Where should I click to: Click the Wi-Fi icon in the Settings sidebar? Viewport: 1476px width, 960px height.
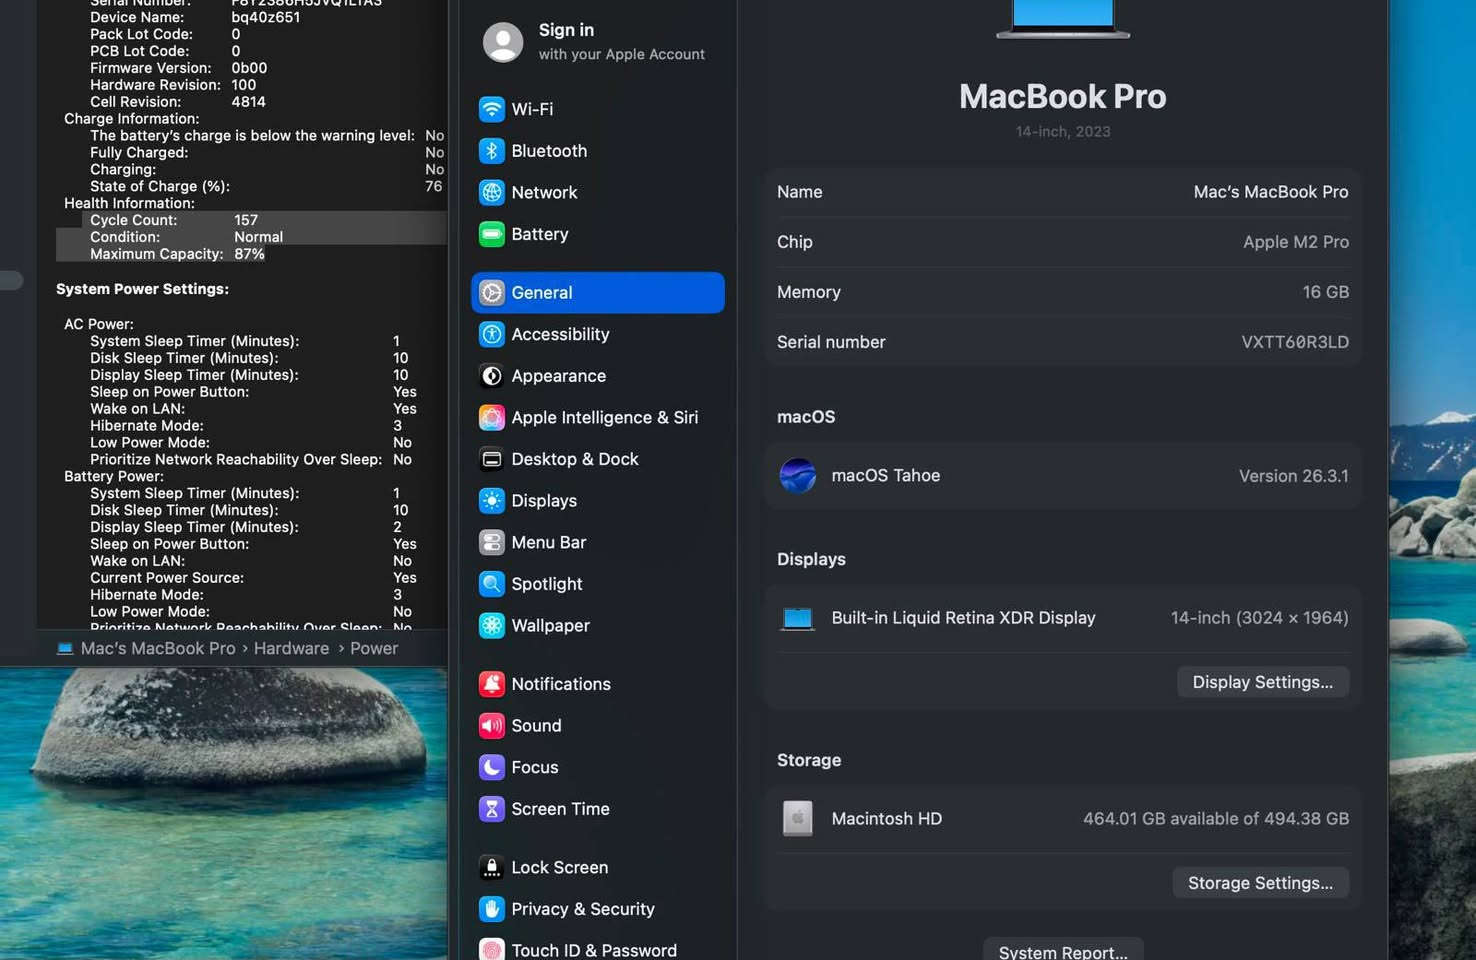[491, 109]
